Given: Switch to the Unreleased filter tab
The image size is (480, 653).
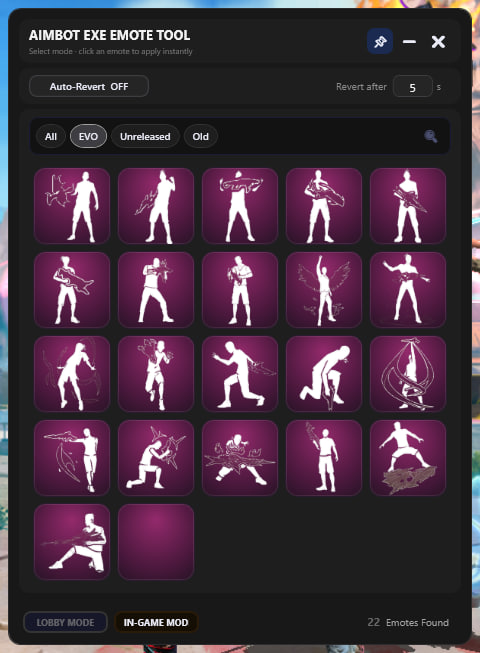Looking at the screenshot, I should (145, 136).
